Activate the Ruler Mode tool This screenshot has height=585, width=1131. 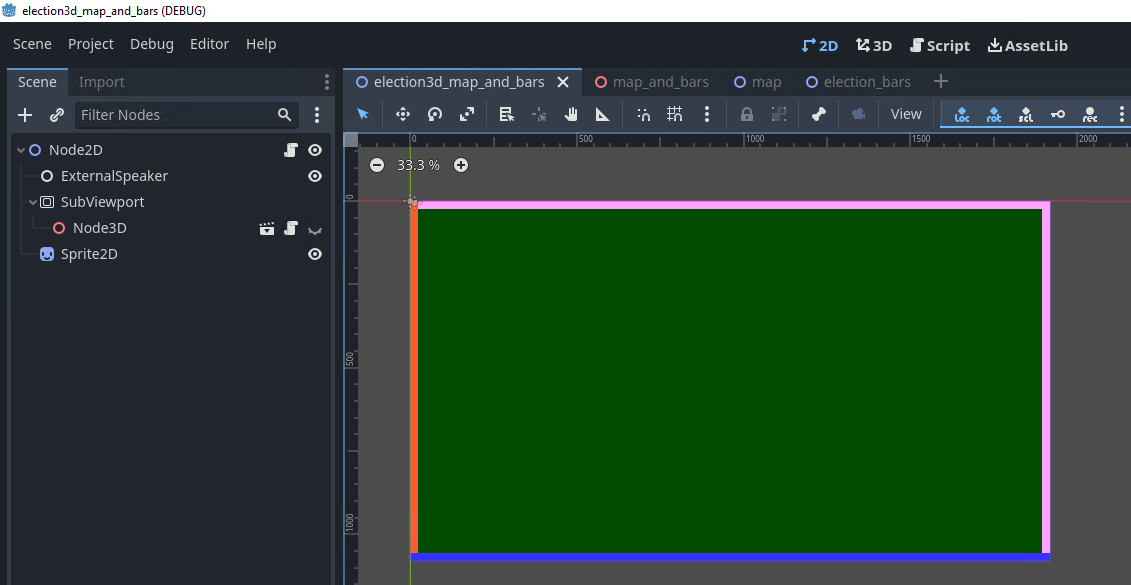(x=602, y=114)
